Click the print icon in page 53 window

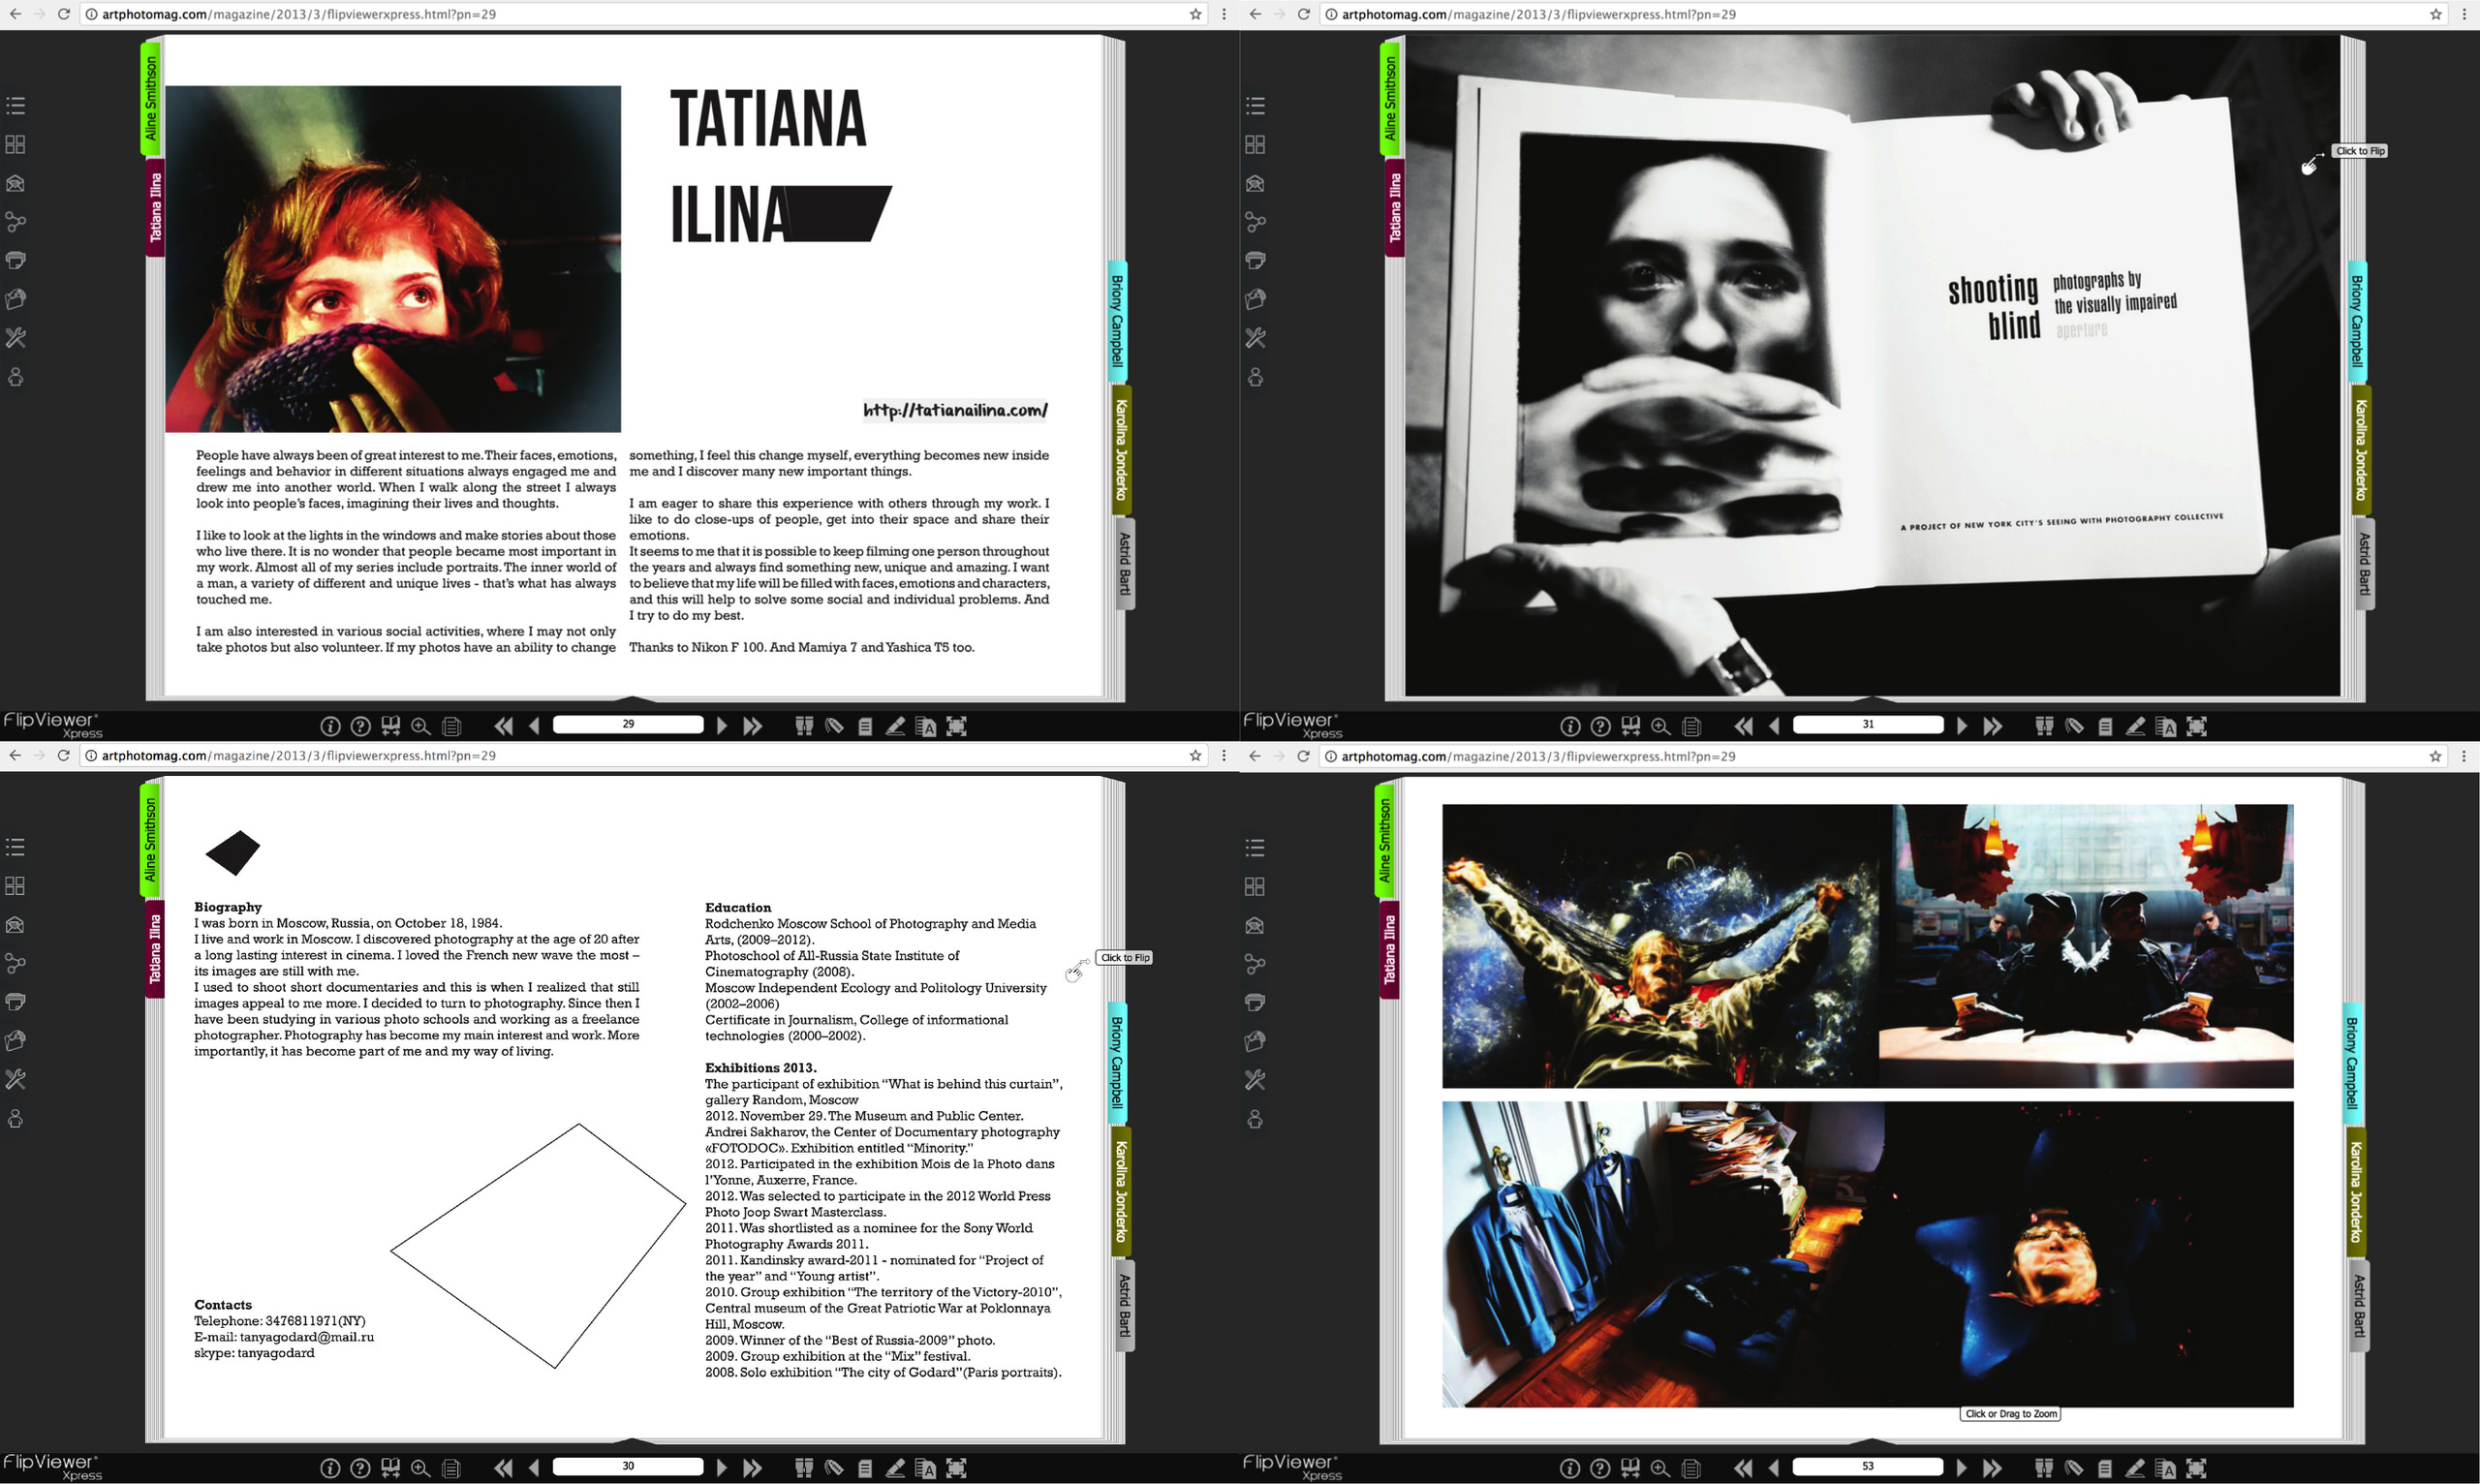pyautogui.click(x=1255, y=1002)
